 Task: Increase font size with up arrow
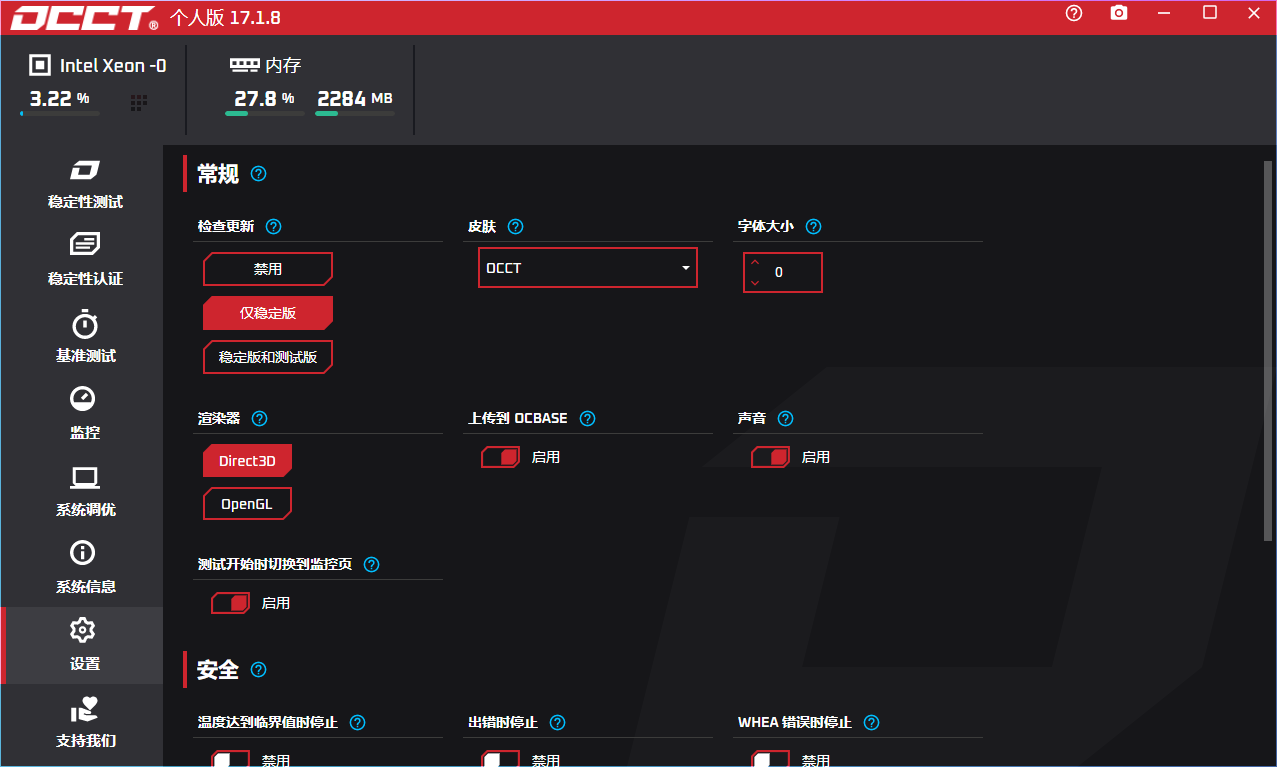tap(755, 262)
